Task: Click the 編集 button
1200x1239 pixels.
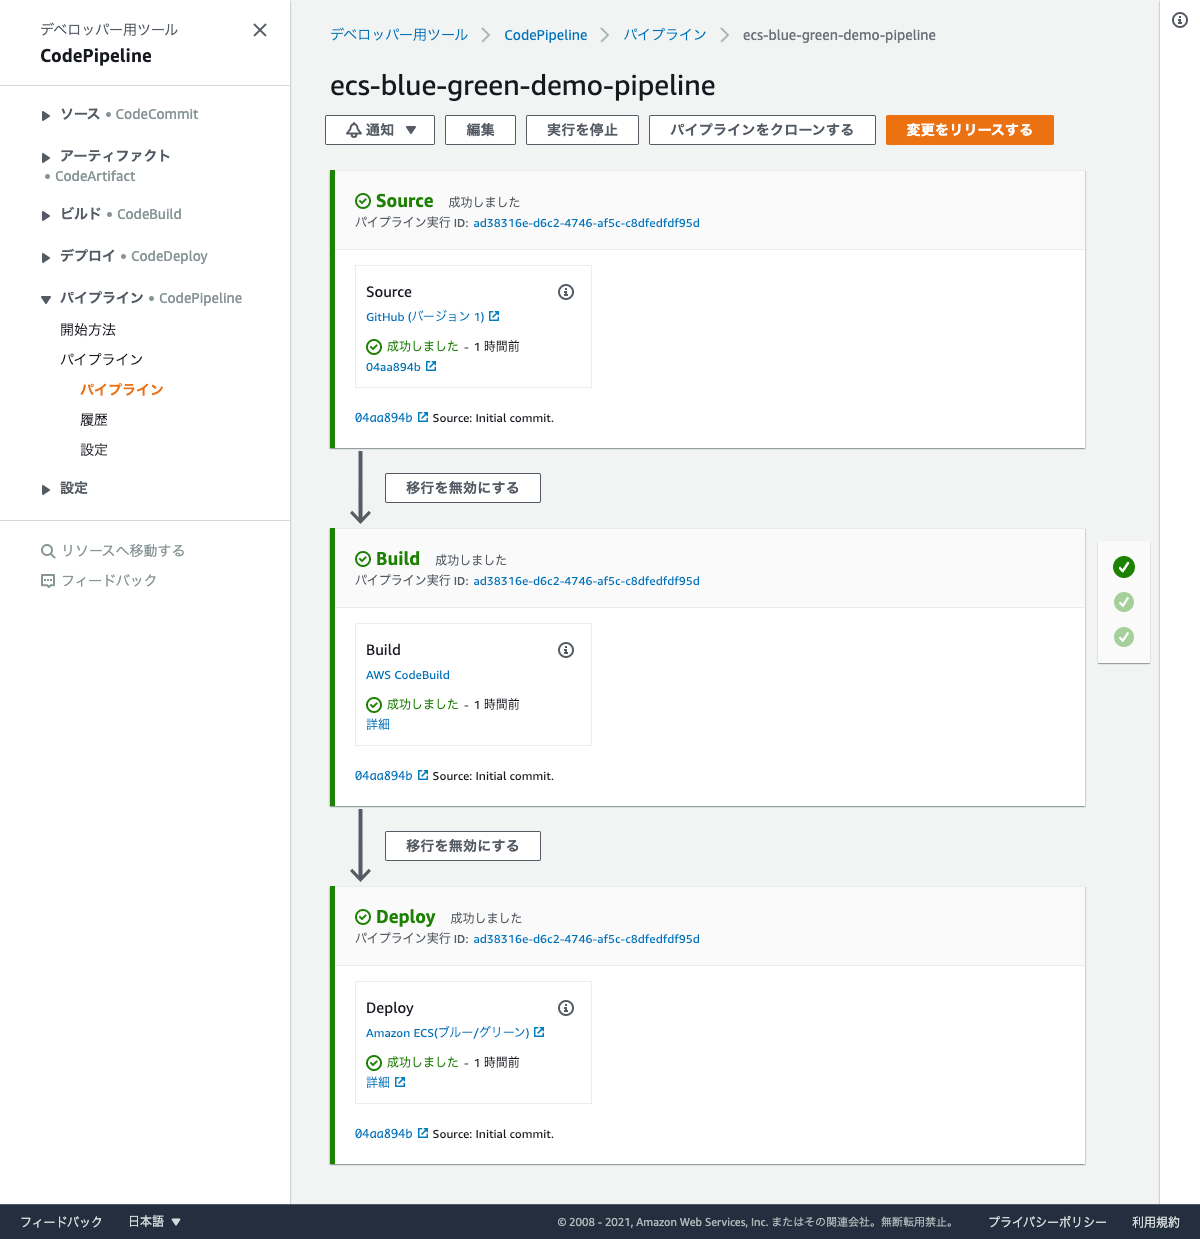Action: coord(481,130)
